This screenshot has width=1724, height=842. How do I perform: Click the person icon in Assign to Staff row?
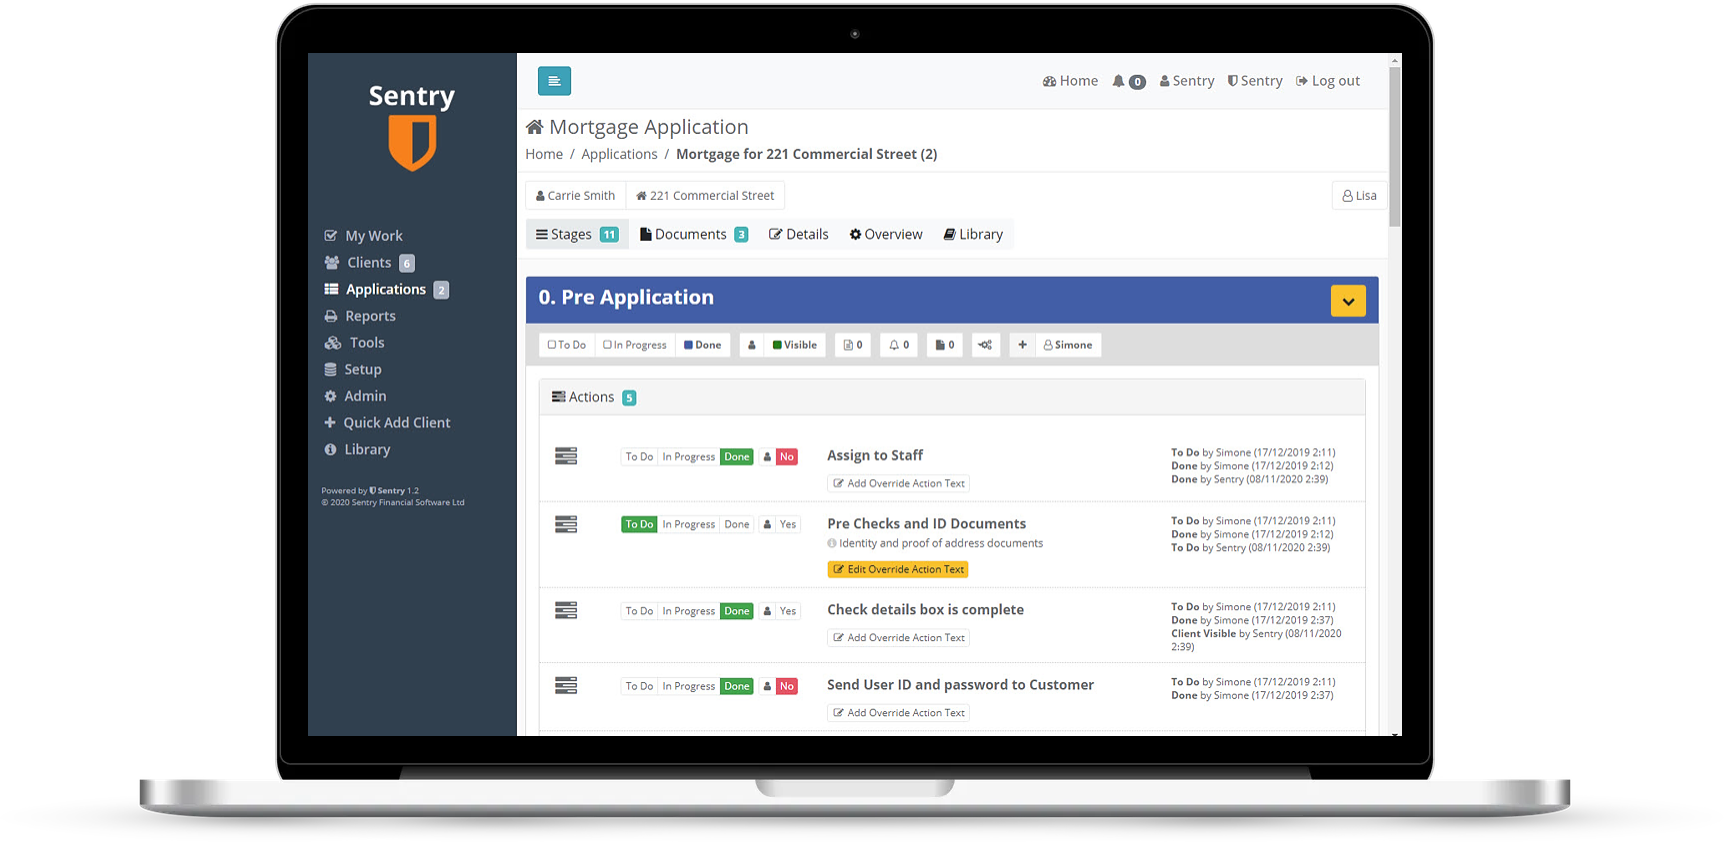click(767, 457)
